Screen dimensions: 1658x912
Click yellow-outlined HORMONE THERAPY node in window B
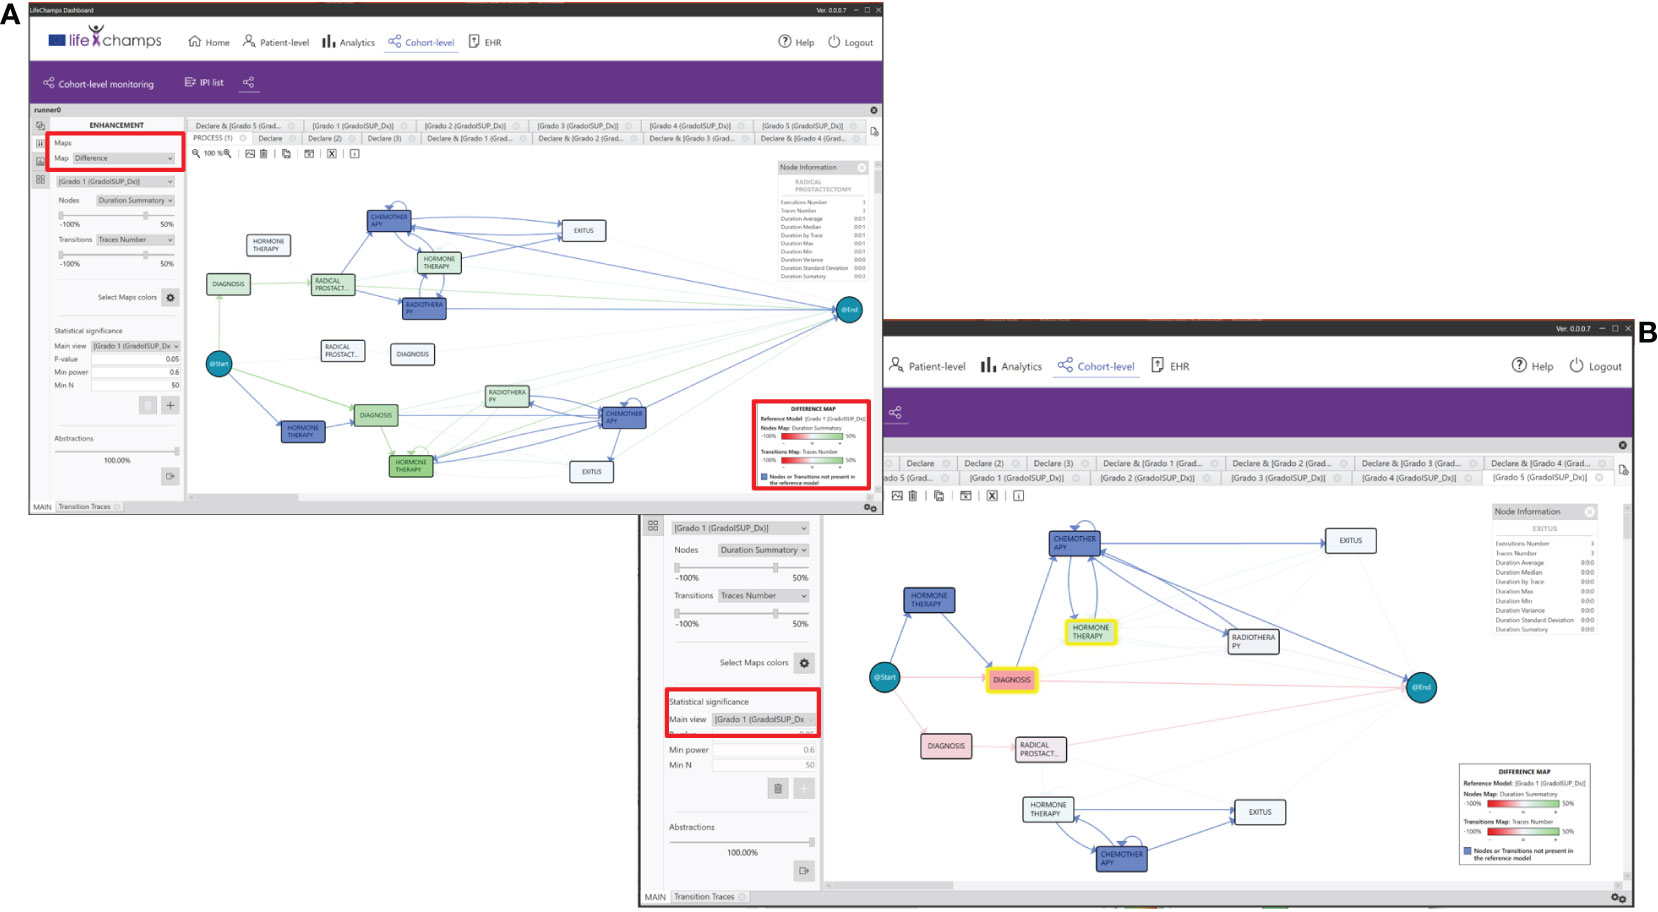pyautogui.click(x=1090, y=632)
